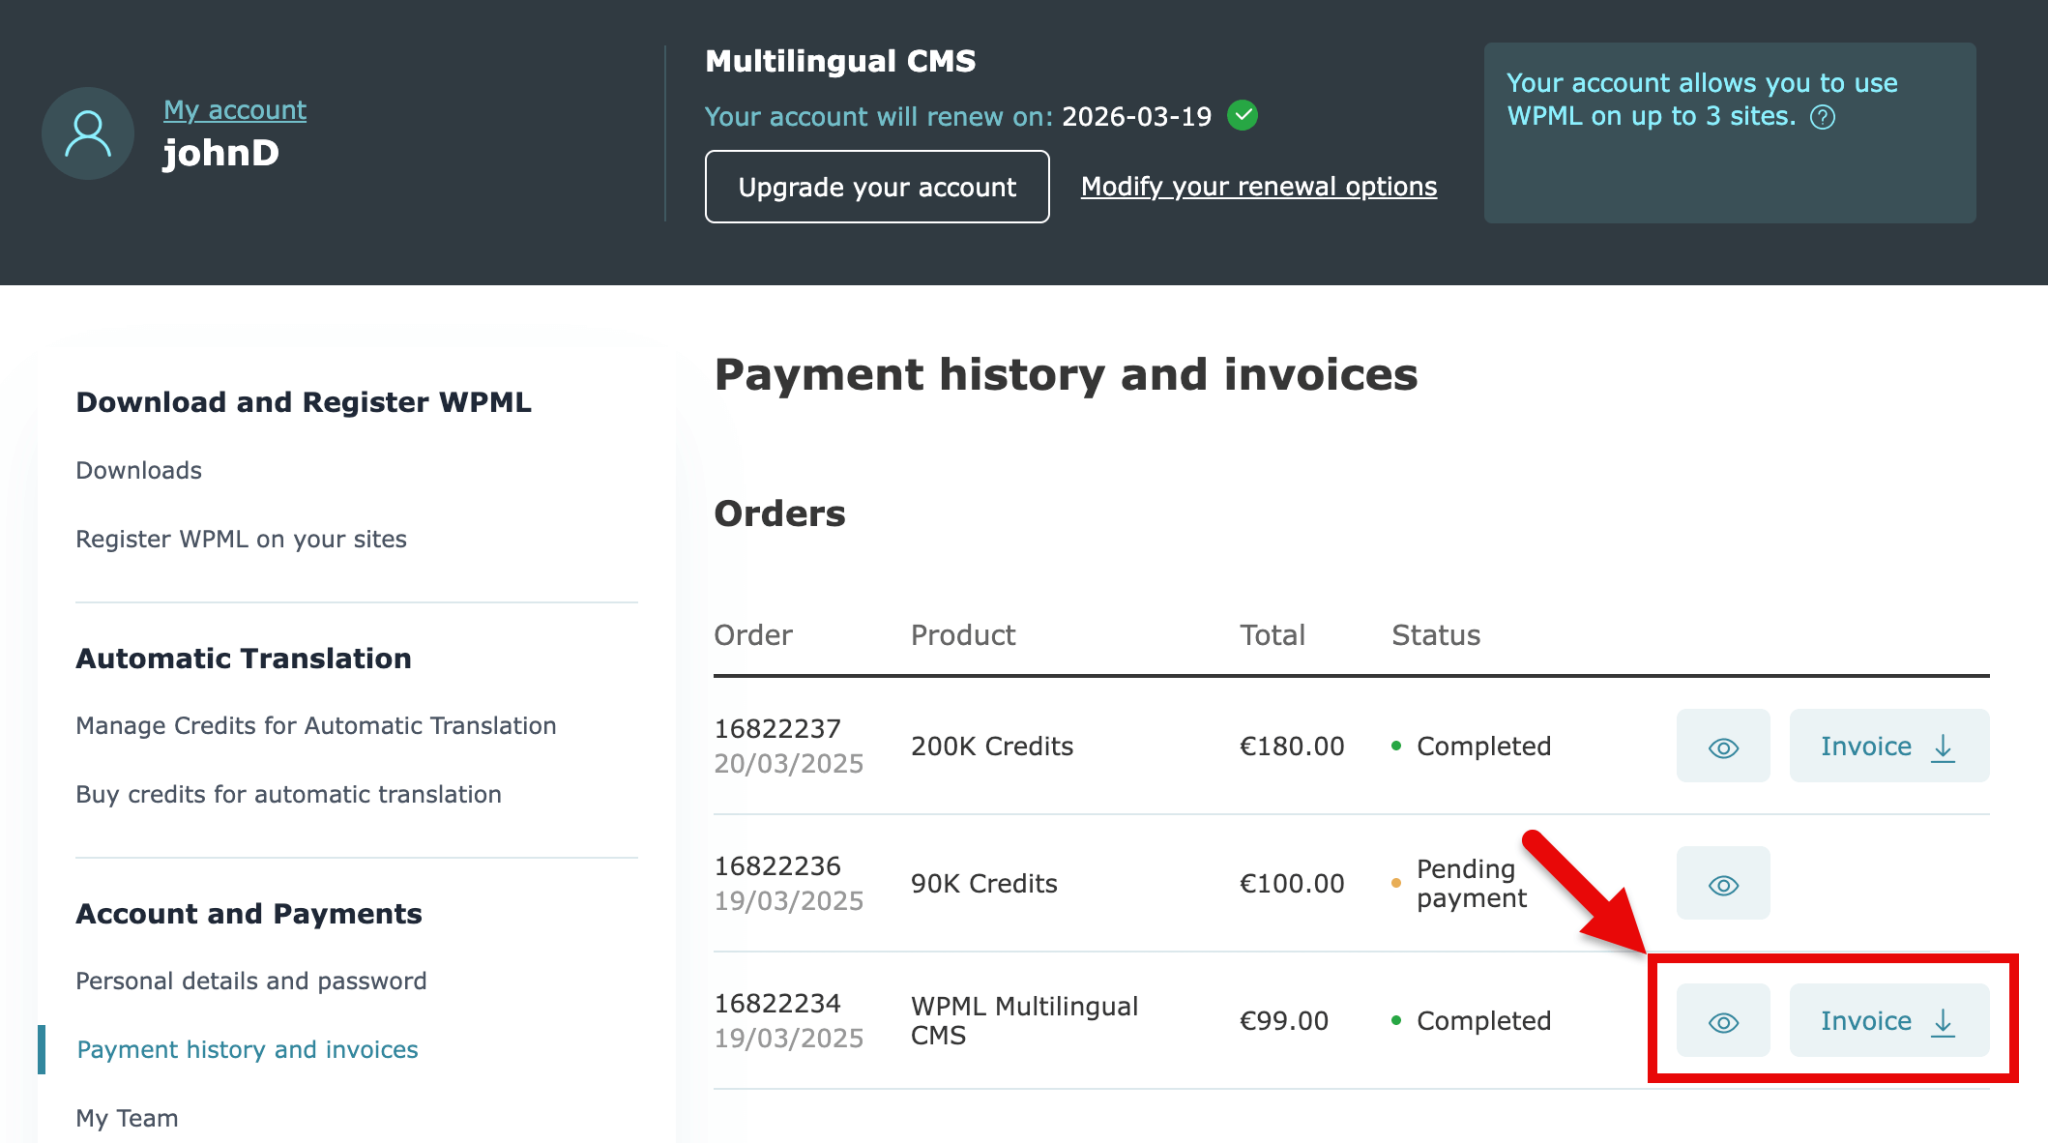2048x1143 pixels.
Task: Click the highlighted eye icon for order 16822234
Action: [1722, 1020]
